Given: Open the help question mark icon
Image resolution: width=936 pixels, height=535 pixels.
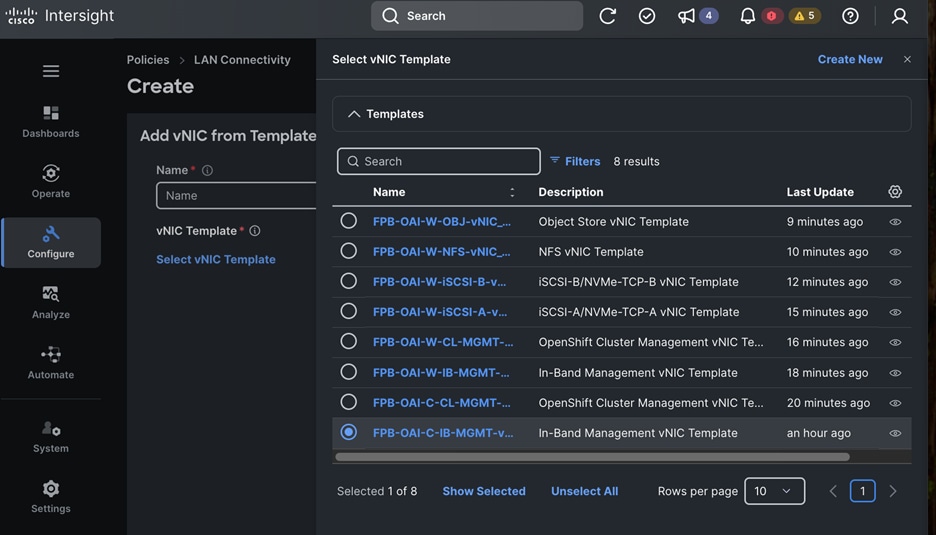Looking at the screenshot, I should point(850,16).
